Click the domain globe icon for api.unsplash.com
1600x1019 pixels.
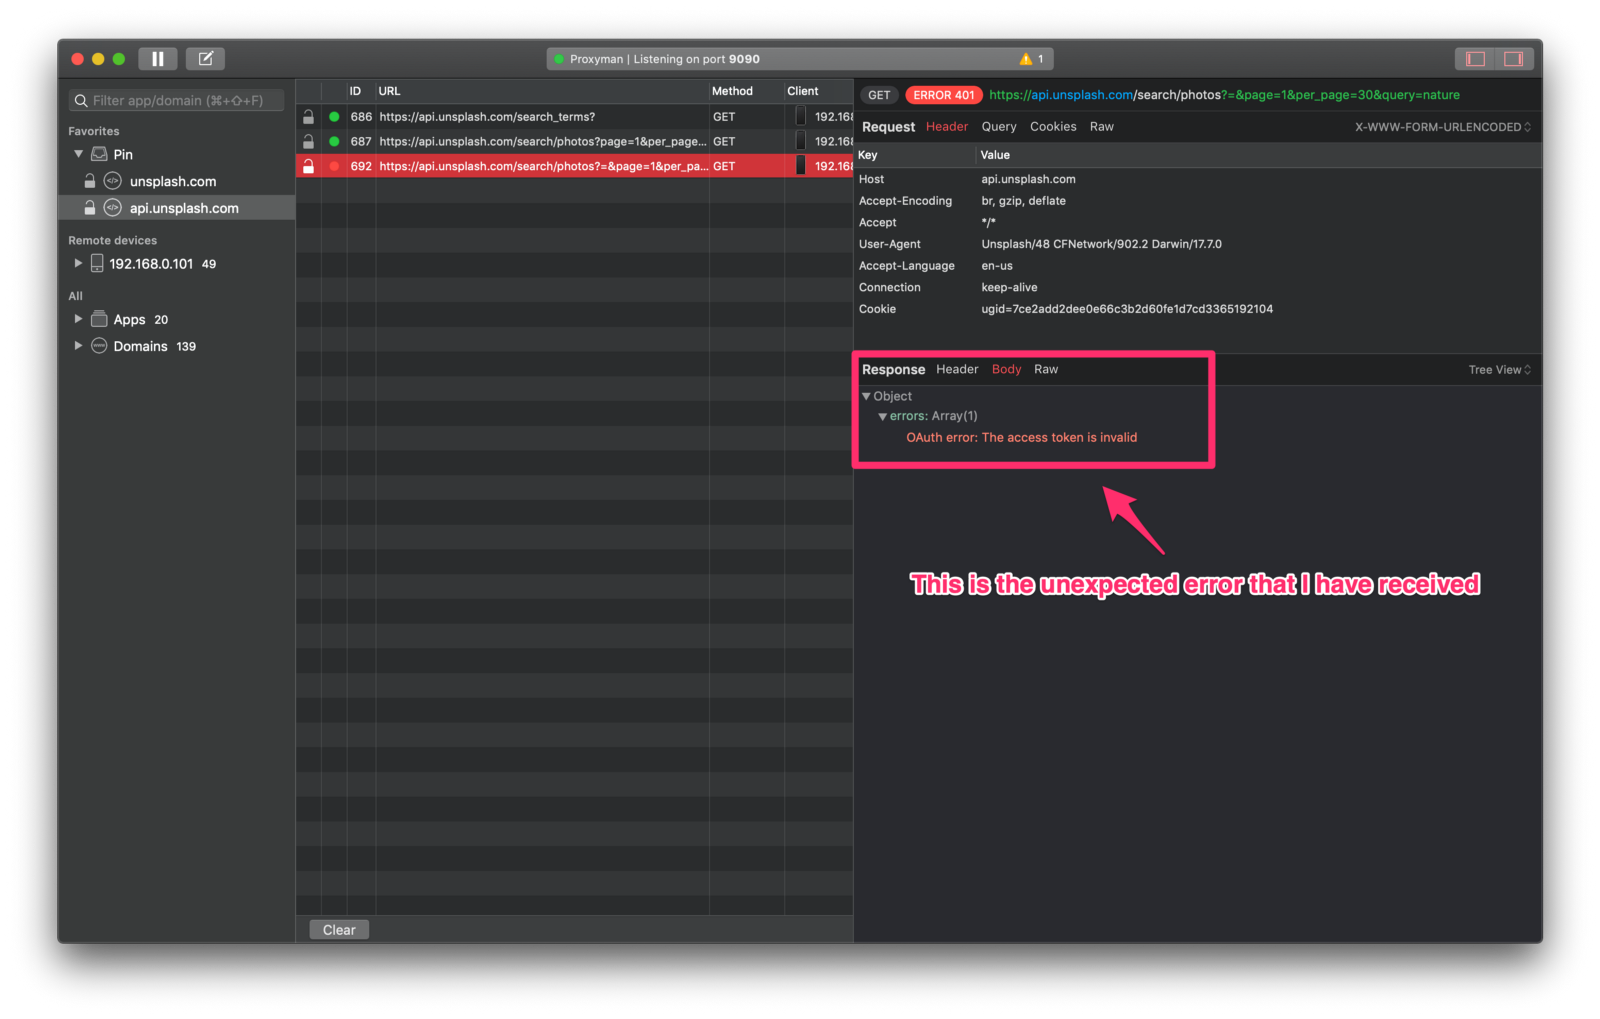[x=113, y=208]
